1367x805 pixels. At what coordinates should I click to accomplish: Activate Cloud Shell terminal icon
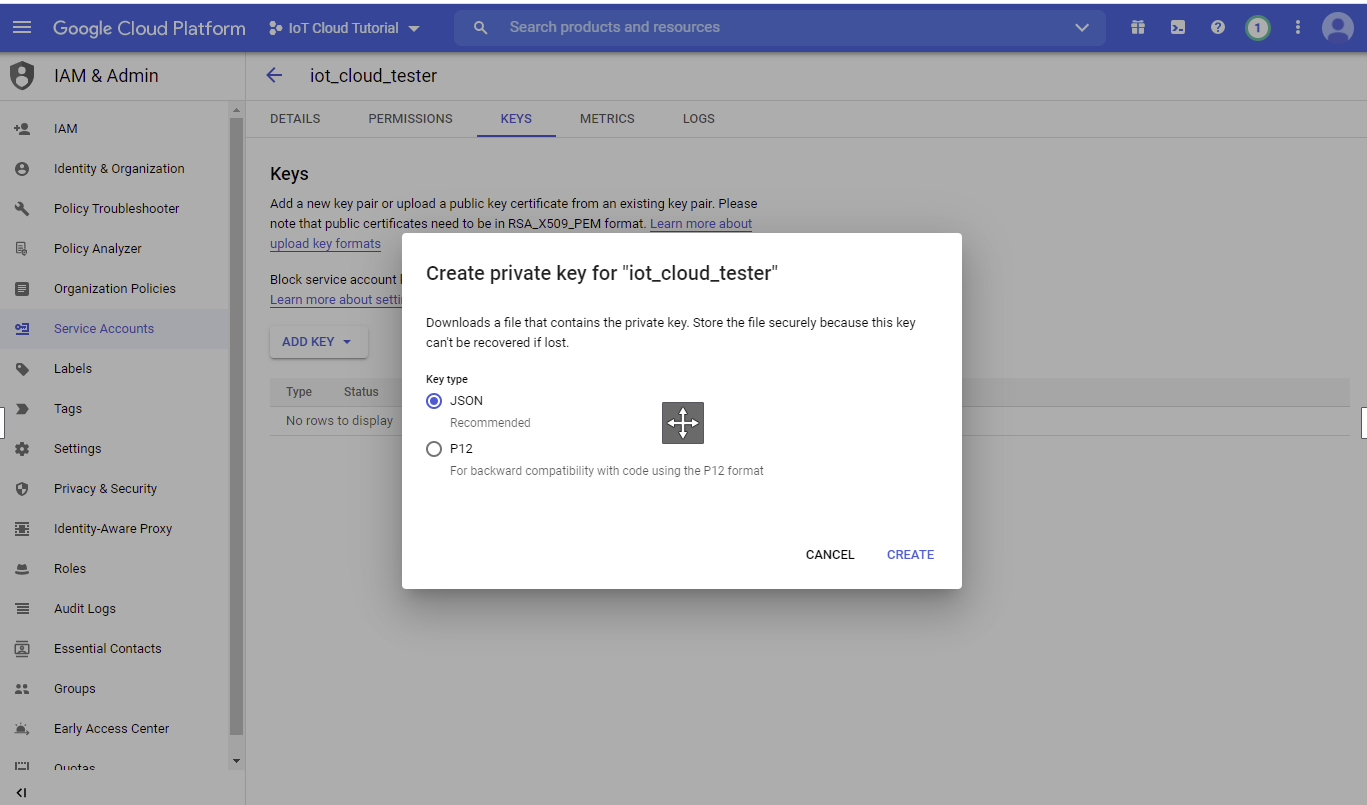tap(1178, 28)
